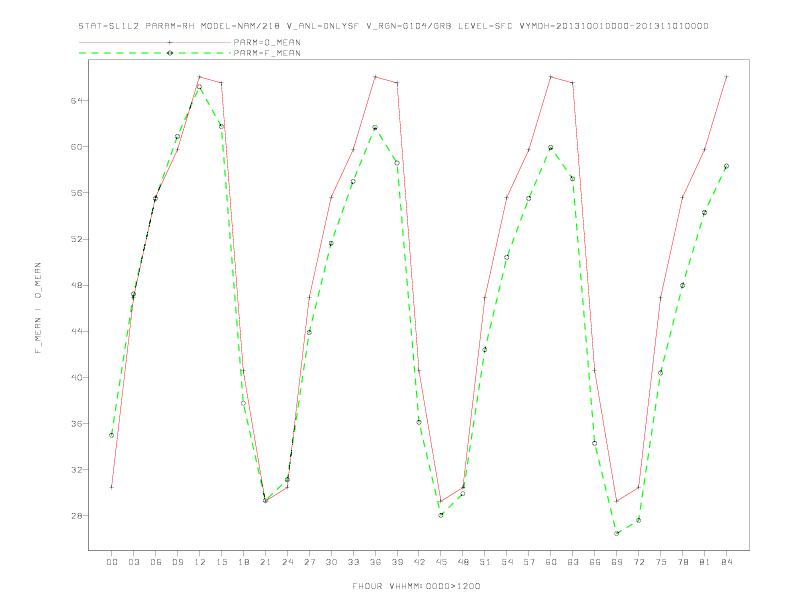Click forecast hour 06 on the horizontal axis
This screenshot has height=612, width=792.
(x=156, y=562)
